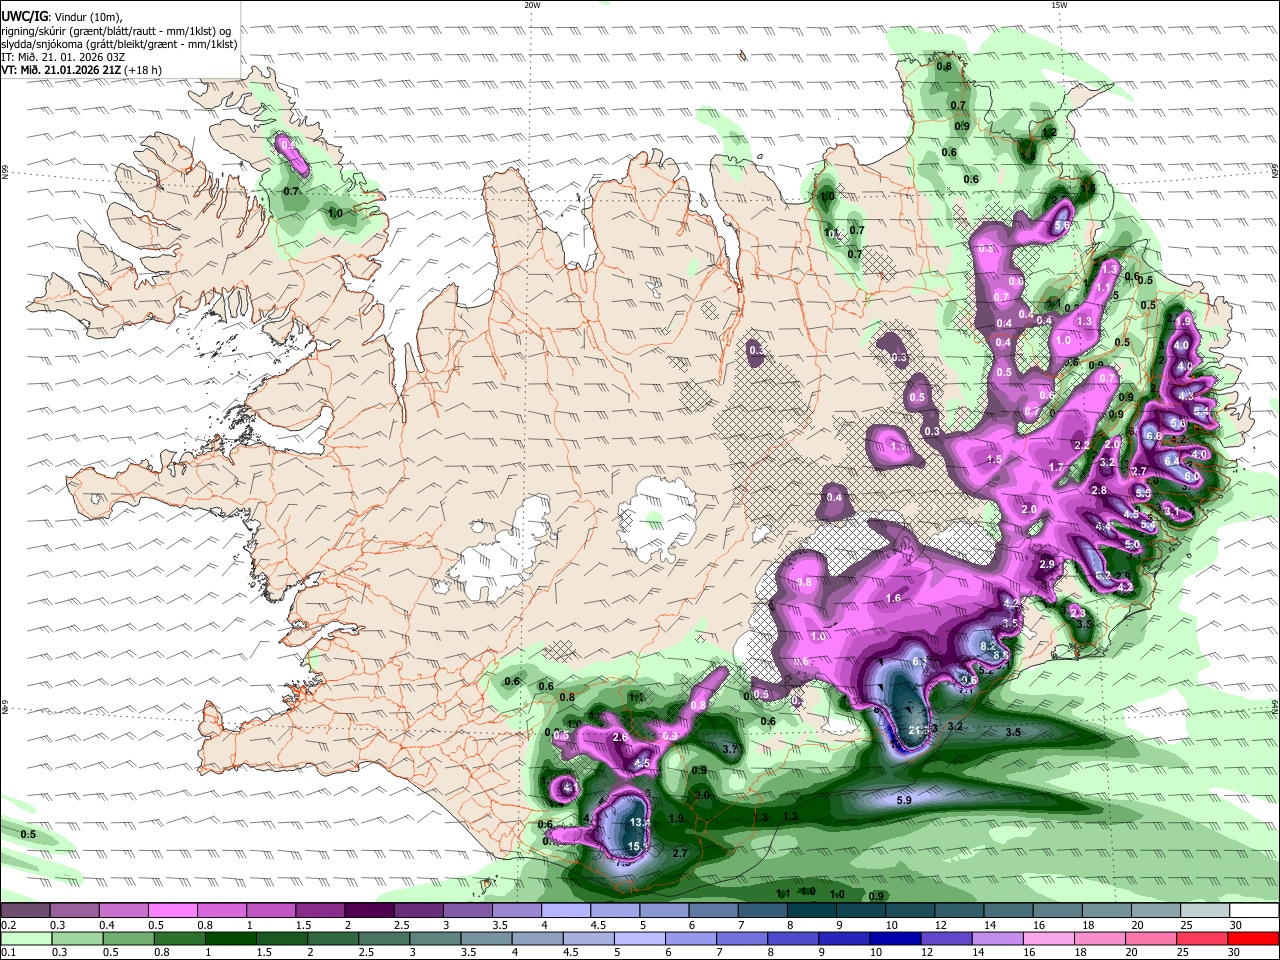Click the 'slydda/snjókoma' legend description line
The height and width of the screenshot is (960, 1280).
click(119, 44)
